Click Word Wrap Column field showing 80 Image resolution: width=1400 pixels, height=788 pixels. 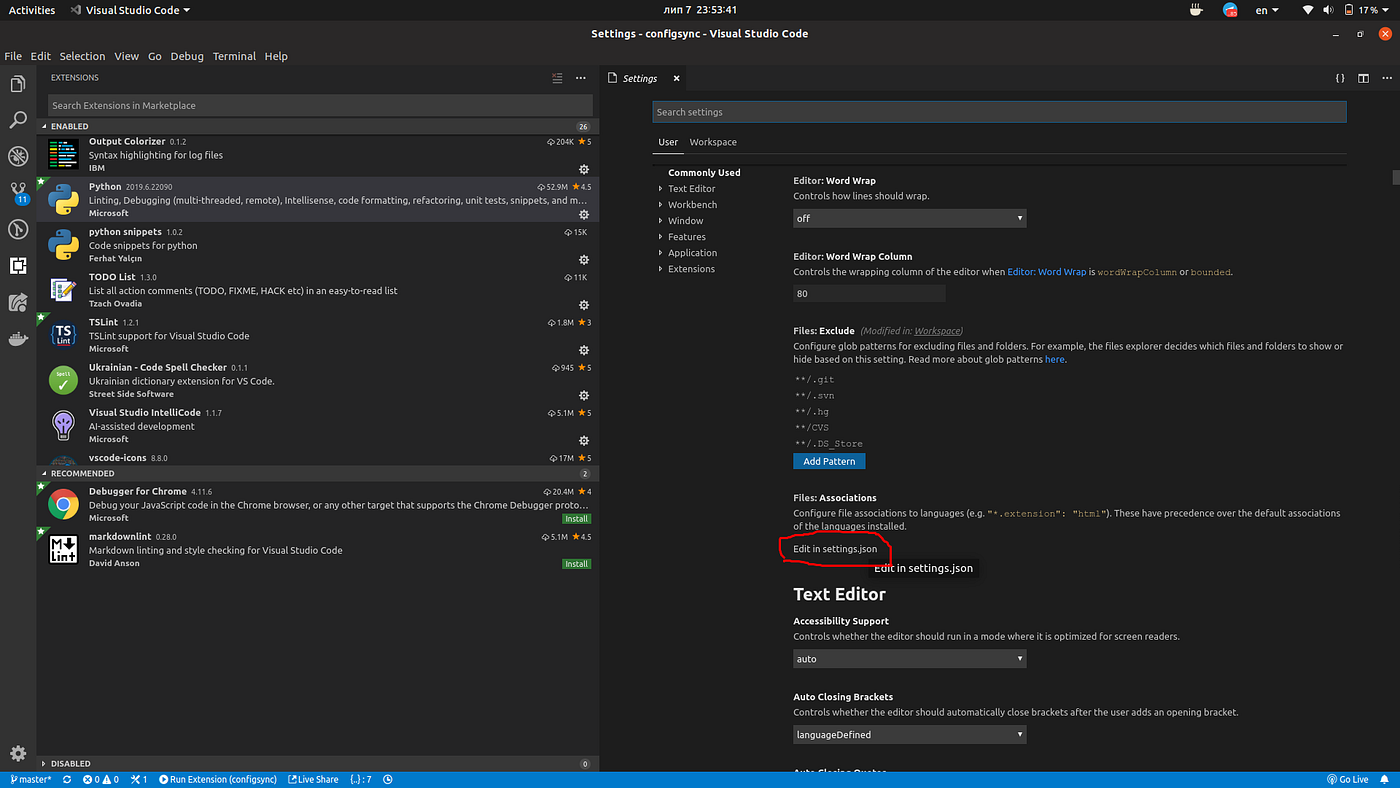[869, 294]
